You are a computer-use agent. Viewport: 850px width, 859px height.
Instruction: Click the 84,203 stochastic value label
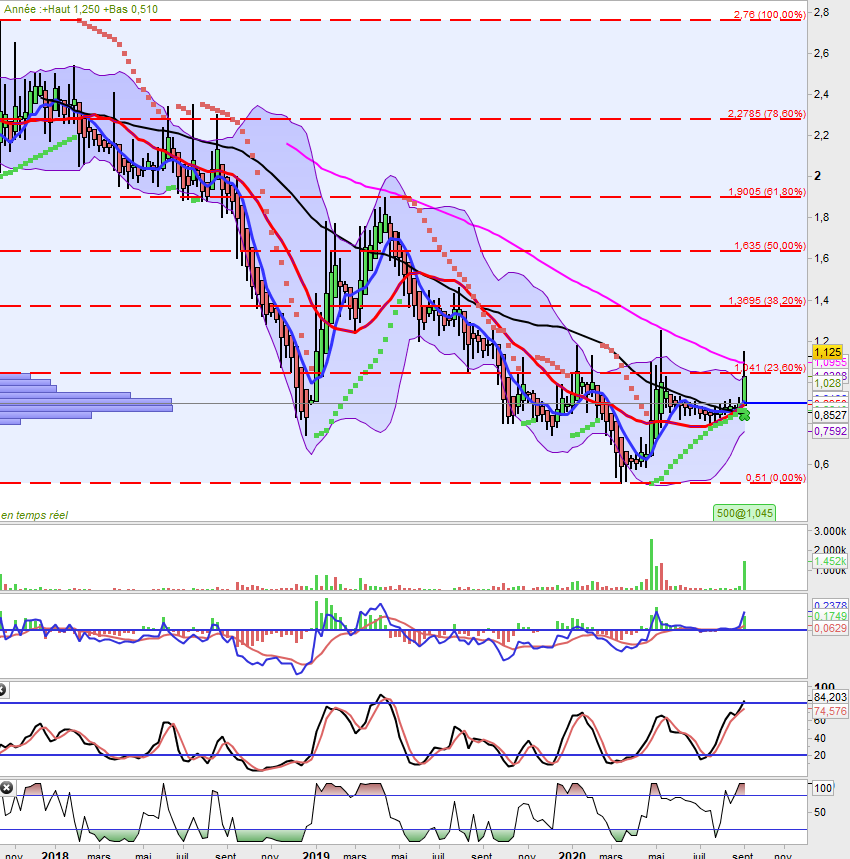click(x=830, y=697)
